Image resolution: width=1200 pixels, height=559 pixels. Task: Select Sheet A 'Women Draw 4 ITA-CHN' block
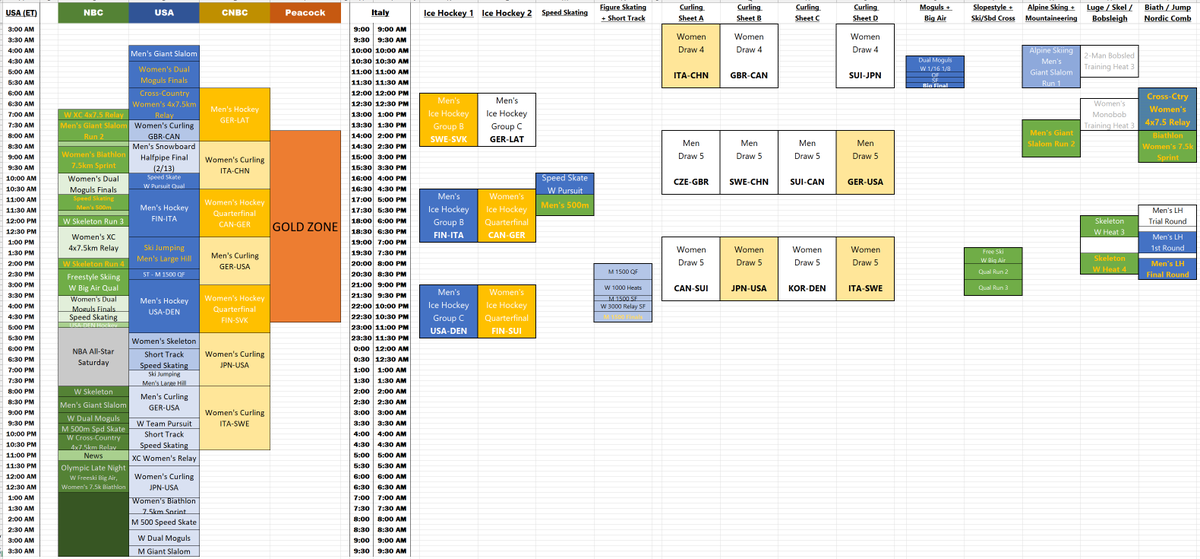point(691,55)
